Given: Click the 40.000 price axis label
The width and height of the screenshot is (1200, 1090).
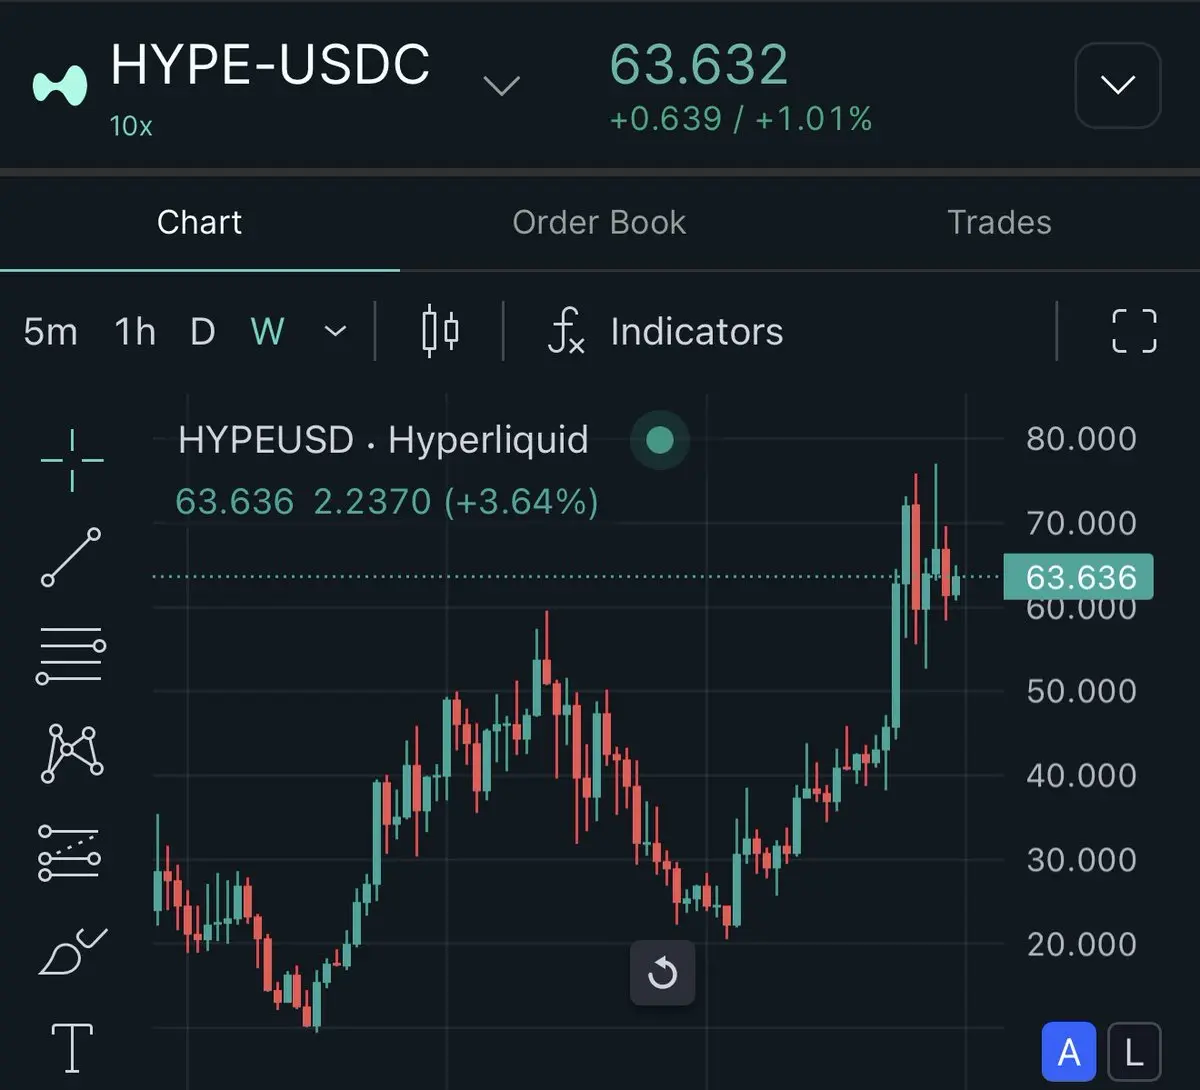Looking at the screenshot, I should tap(1081, 775).
